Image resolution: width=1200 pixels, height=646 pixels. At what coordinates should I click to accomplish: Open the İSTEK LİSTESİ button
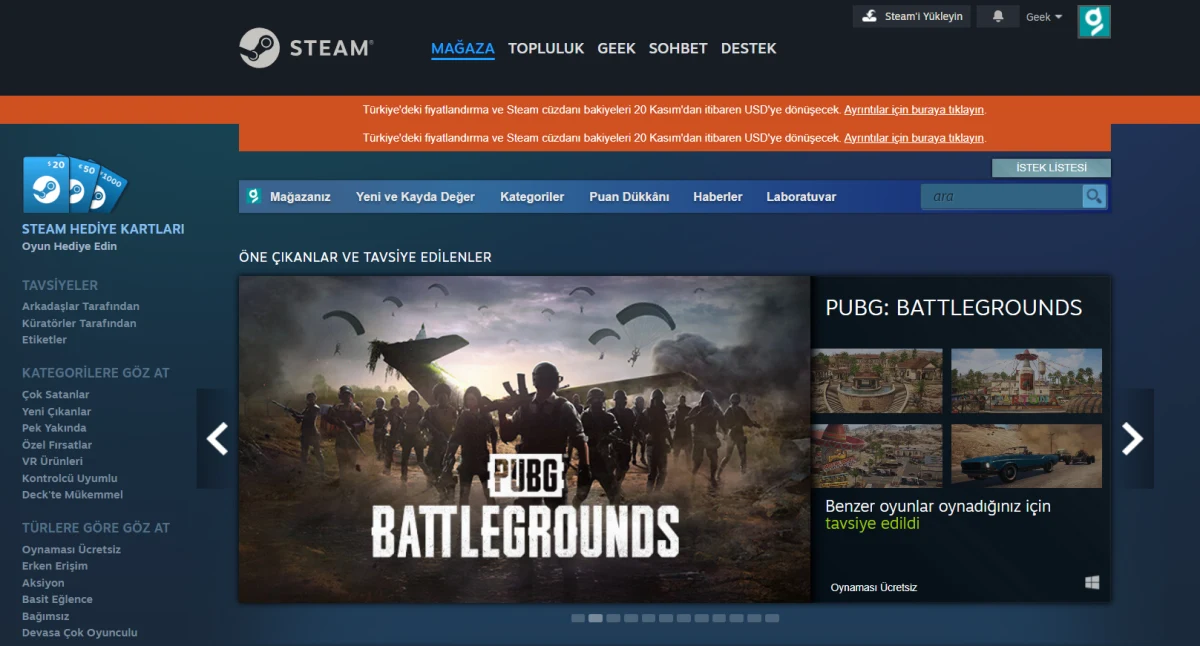(1051, 168)
